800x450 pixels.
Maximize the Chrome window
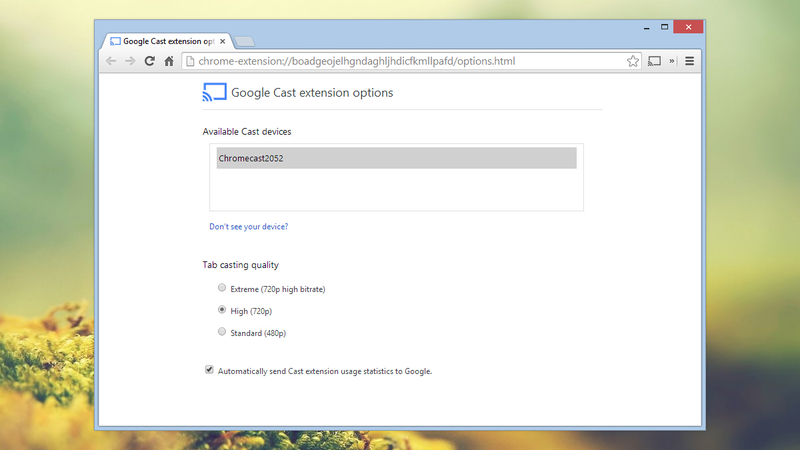pos(664,27)
